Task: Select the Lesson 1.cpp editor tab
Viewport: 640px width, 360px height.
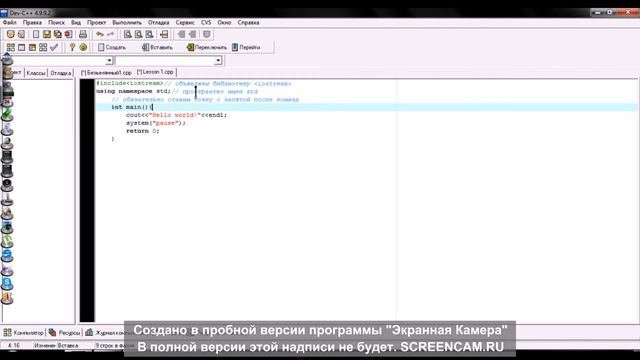Action: (155, 72)
